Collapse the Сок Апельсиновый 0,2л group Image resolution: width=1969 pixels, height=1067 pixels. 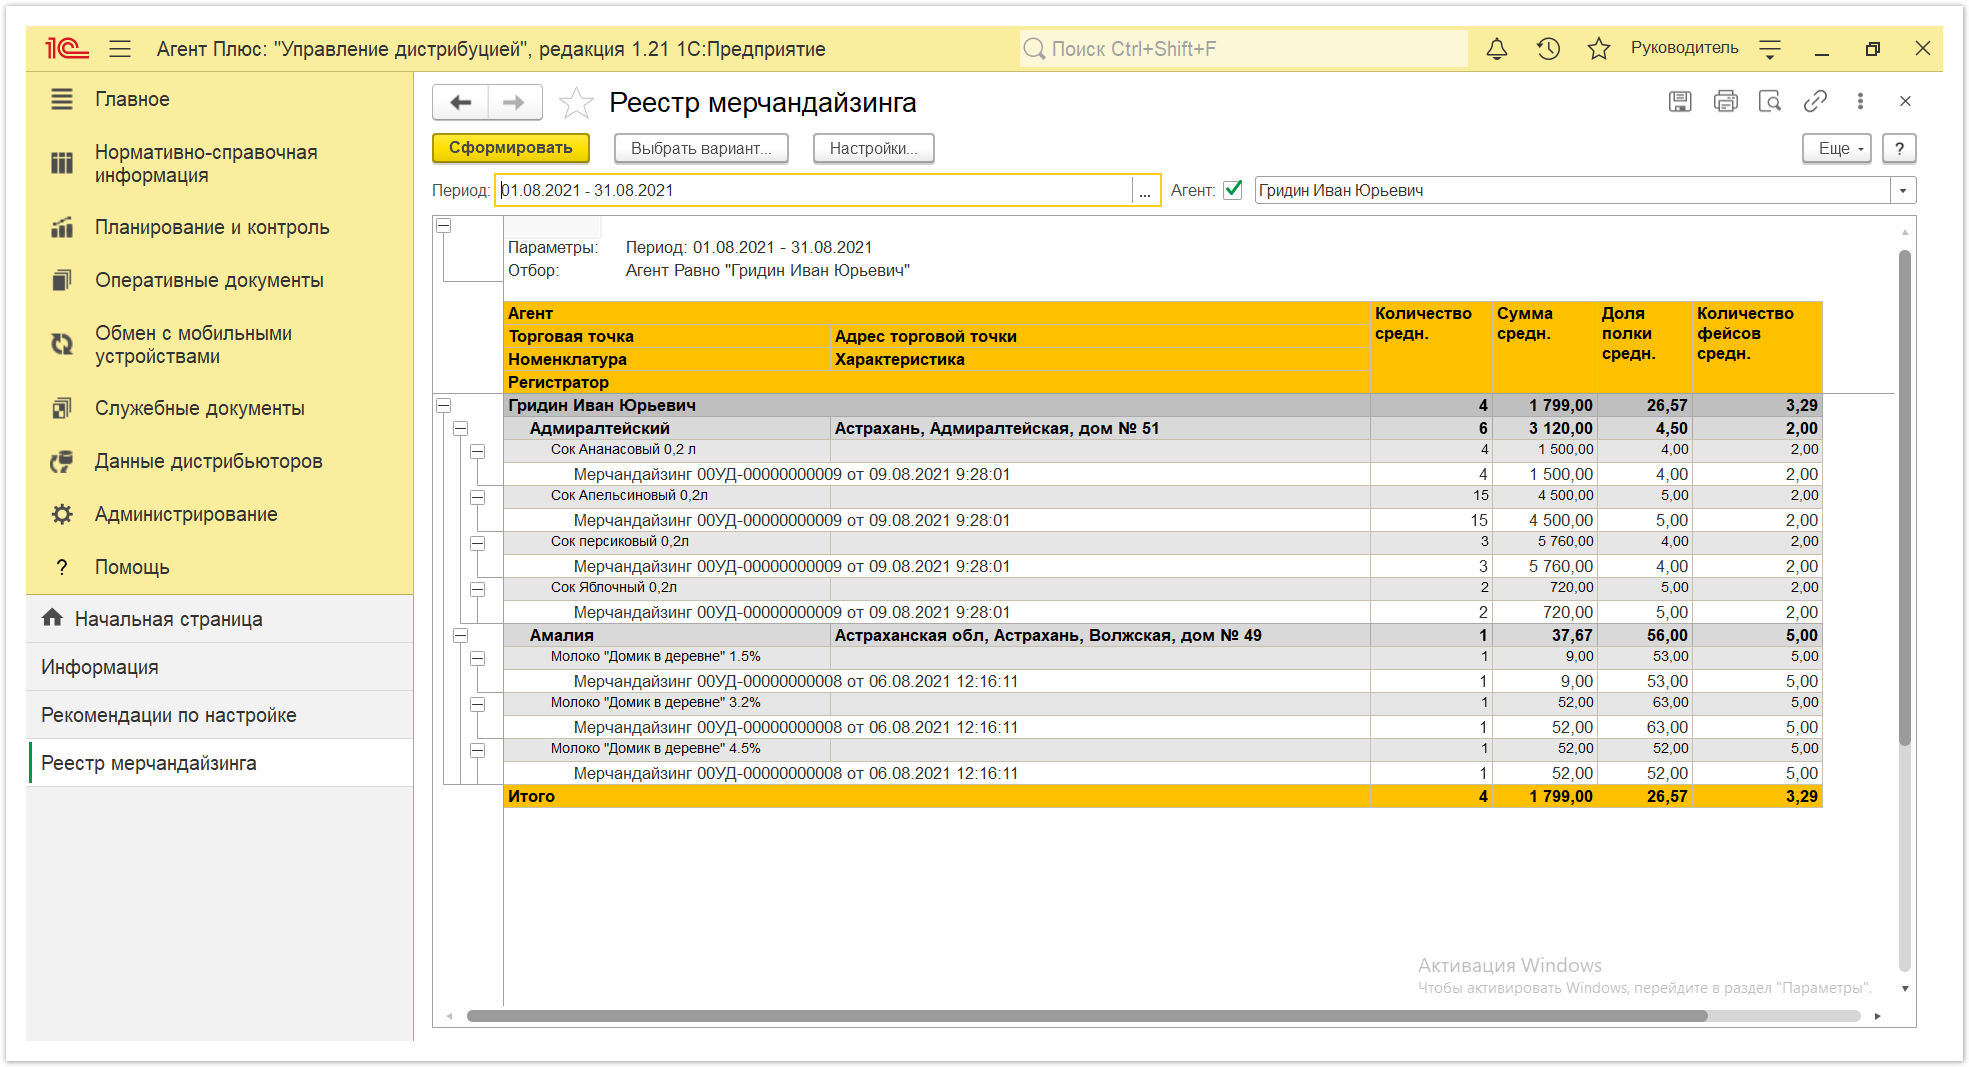pos(478,497)
